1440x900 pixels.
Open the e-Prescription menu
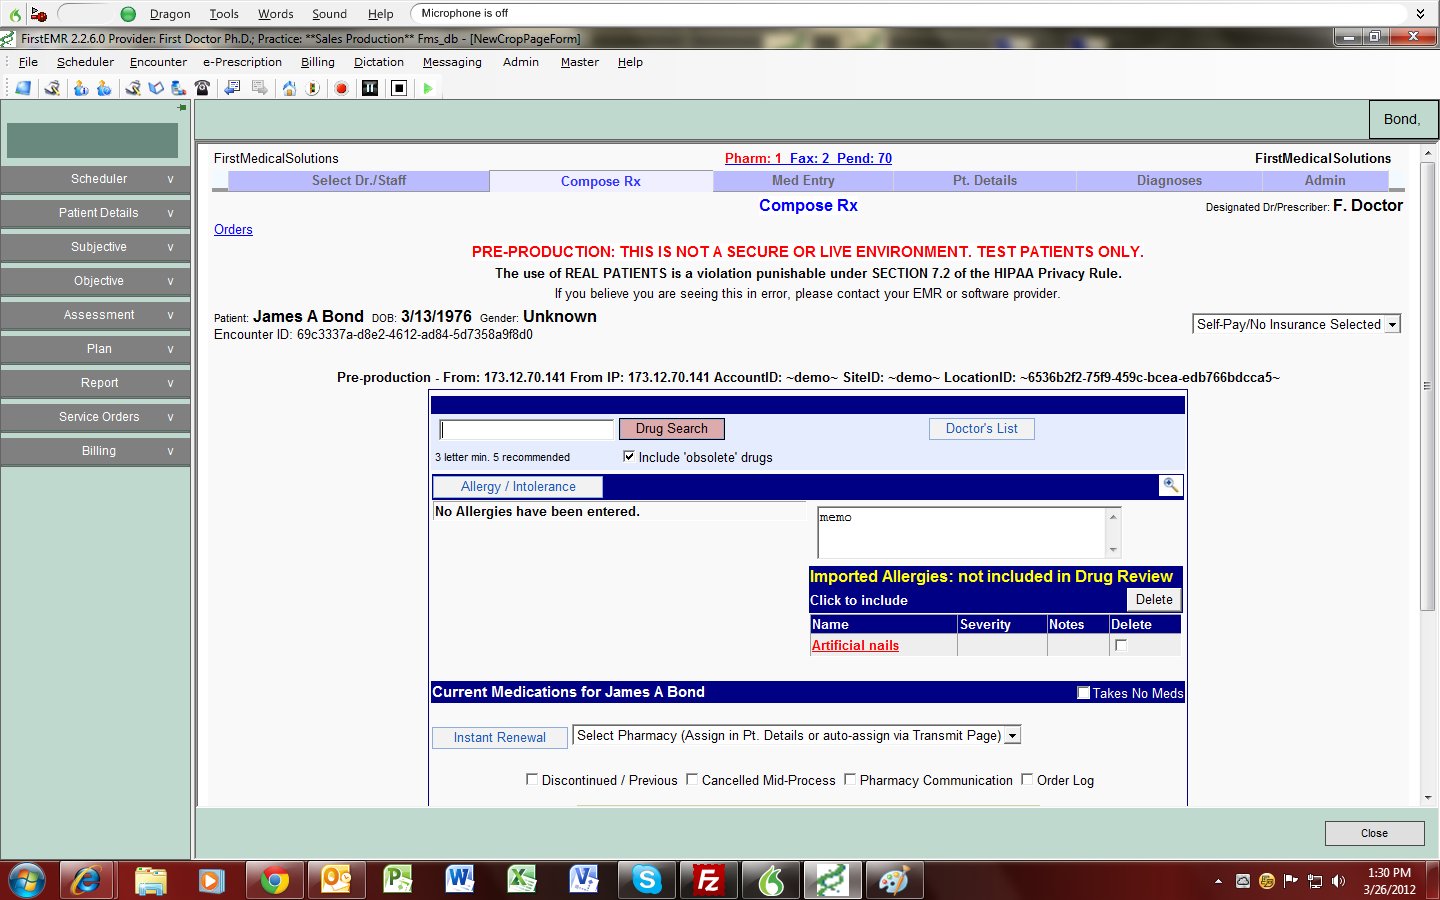pos(242,62)
